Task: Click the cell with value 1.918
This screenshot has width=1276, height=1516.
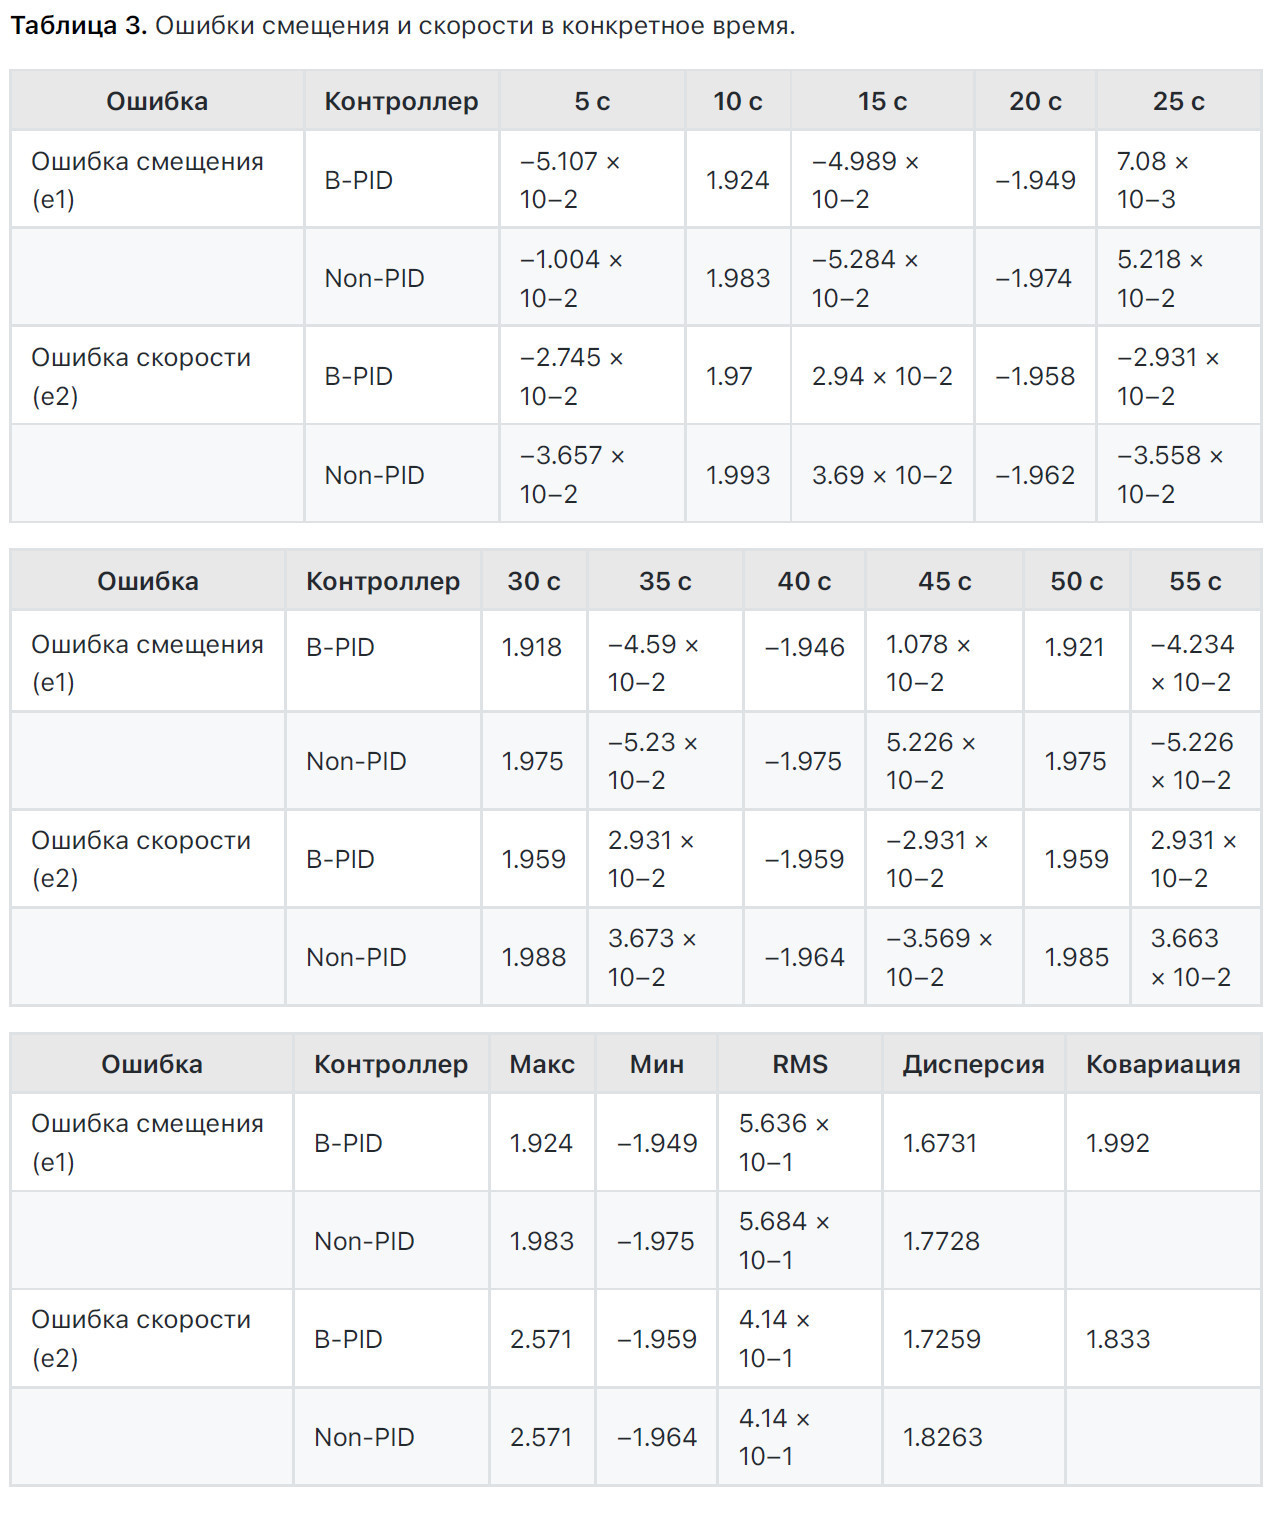Action: [532, 647]
